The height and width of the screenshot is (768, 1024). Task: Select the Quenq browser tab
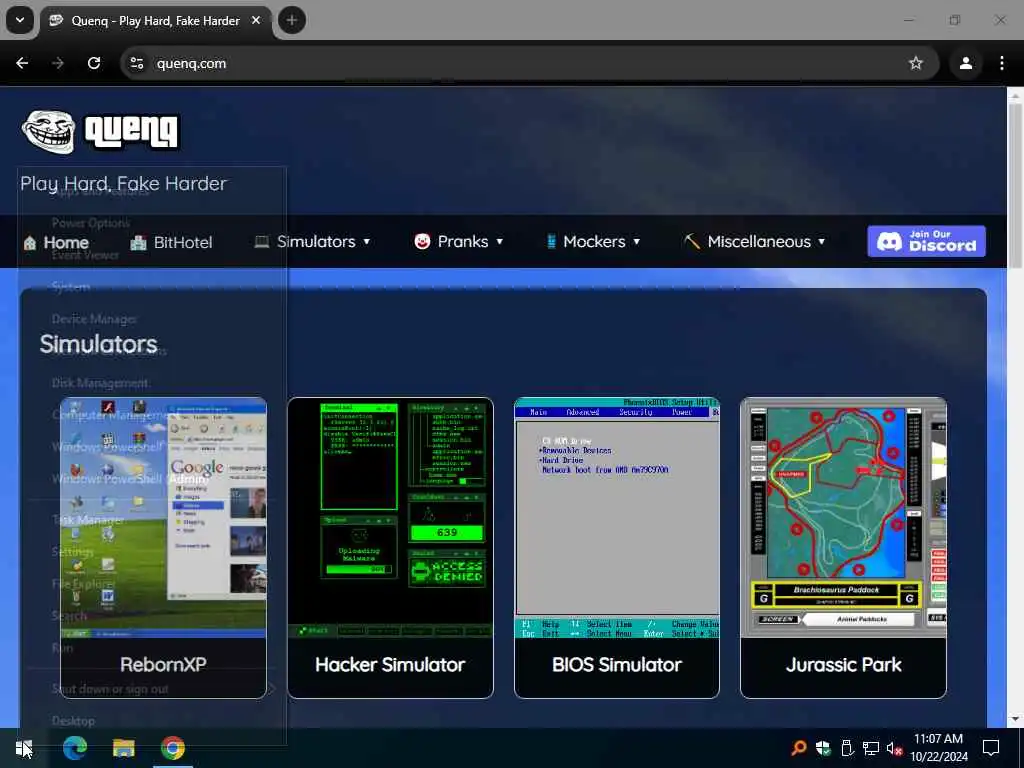(155, 21)
